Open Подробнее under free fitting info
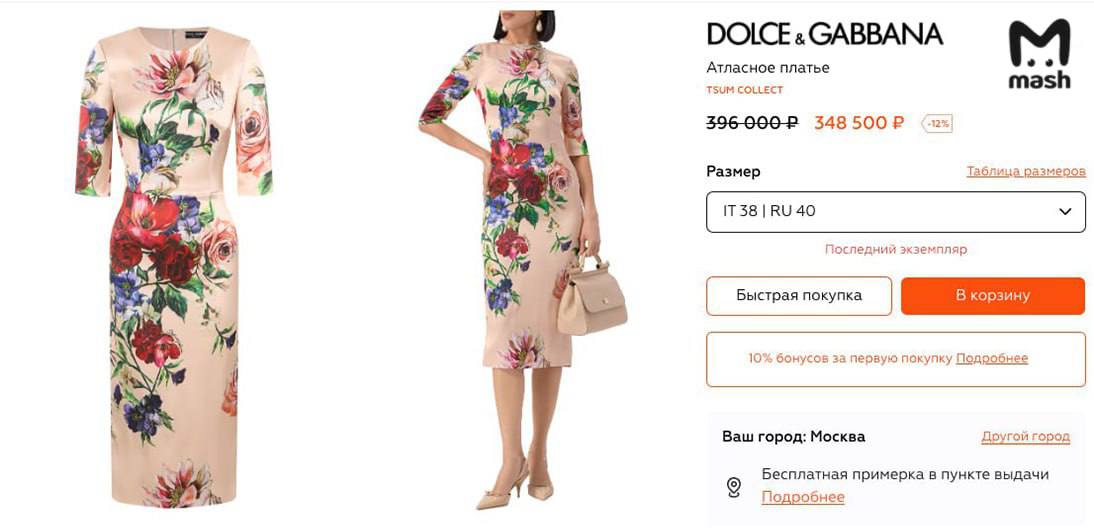 tap(803, 497)
